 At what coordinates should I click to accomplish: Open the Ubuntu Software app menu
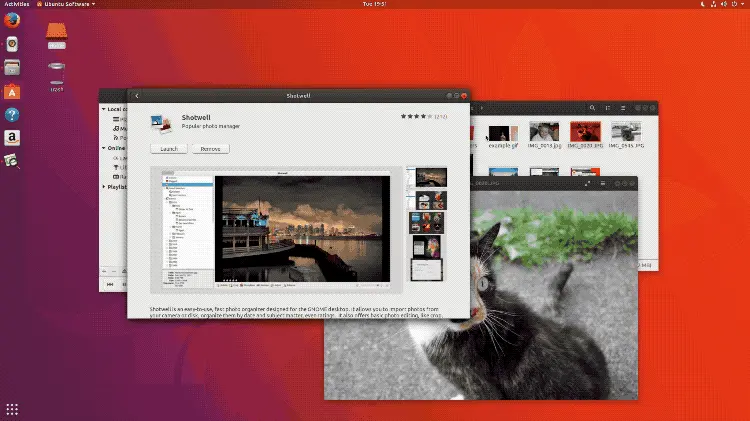66,4
